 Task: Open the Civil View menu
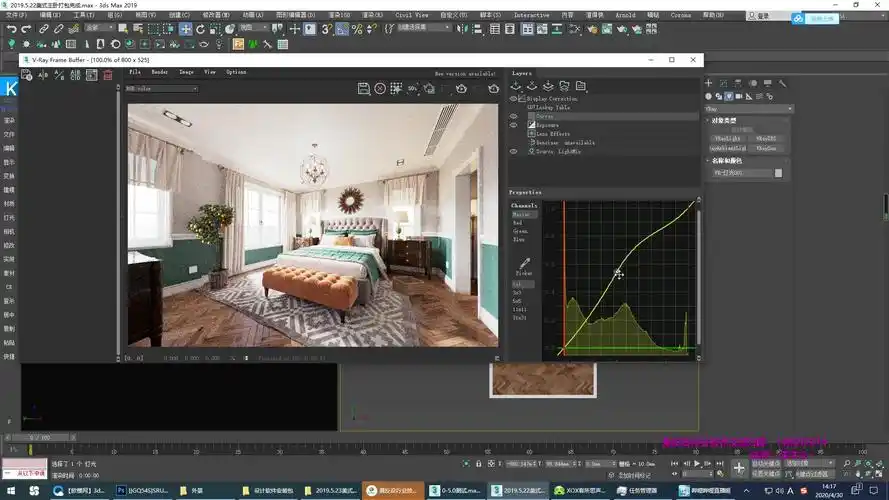(x=412, y=15)
